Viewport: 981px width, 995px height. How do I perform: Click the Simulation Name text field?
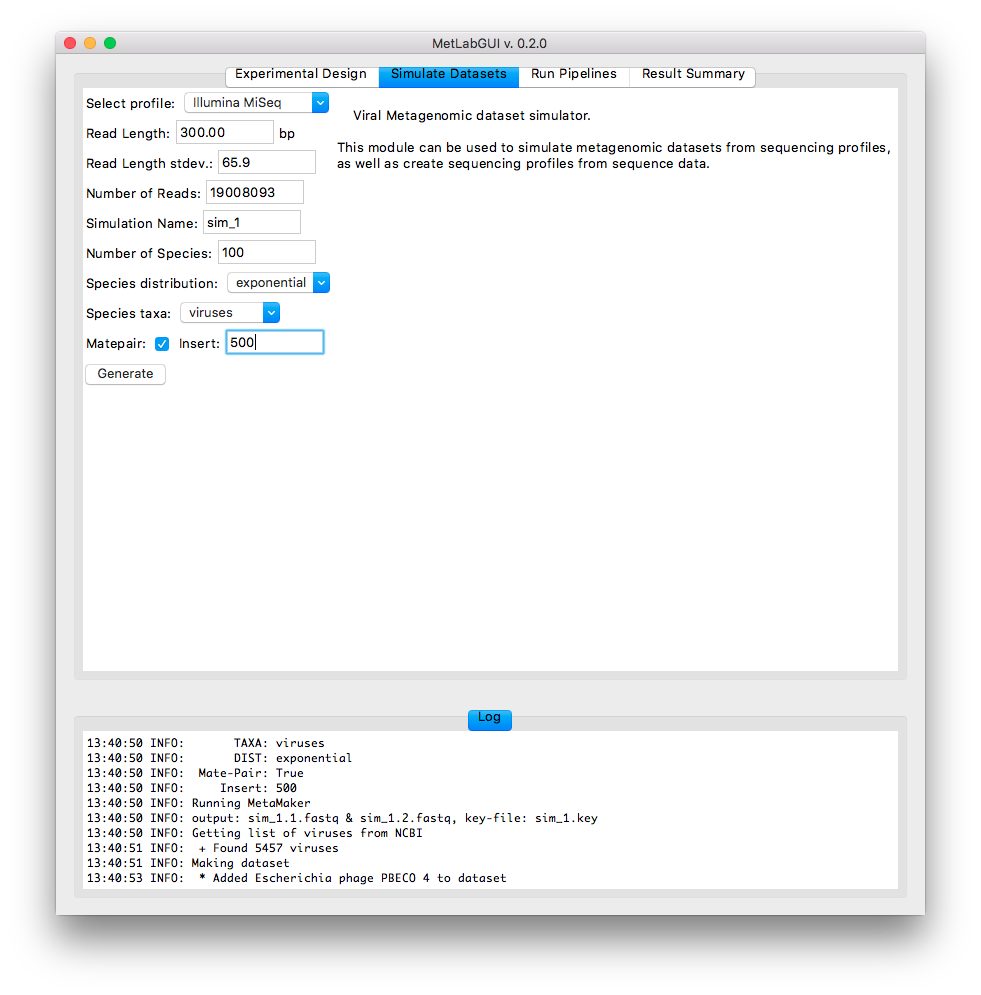(x=251, y=223)
